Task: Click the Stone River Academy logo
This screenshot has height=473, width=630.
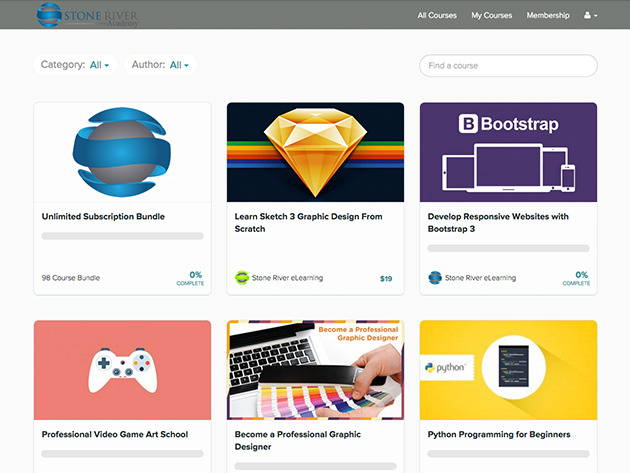Action: point(87,15)
